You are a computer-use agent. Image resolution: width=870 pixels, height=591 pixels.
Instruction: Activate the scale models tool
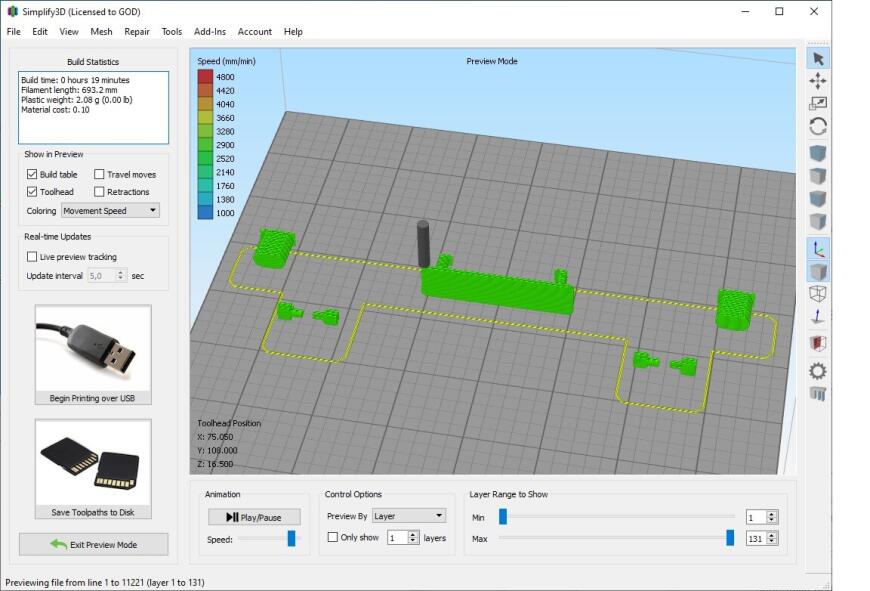point(818,104)
